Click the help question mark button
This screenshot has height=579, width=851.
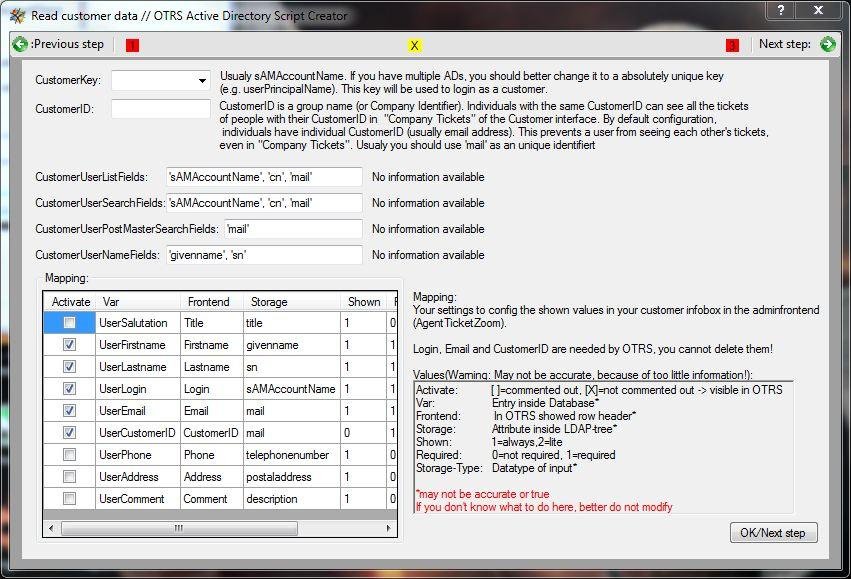pos(780,10)
